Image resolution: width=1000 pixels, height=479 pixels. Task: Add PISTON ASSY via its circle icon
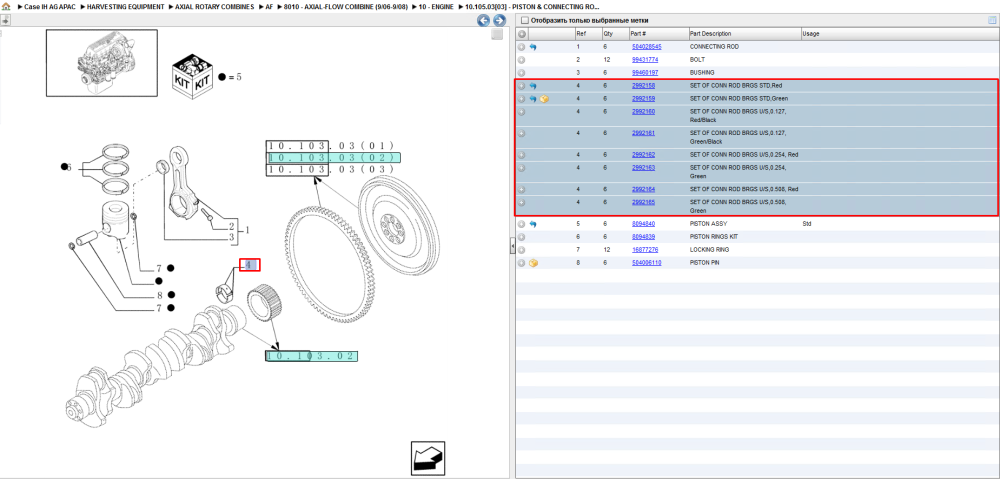[521, 225]
